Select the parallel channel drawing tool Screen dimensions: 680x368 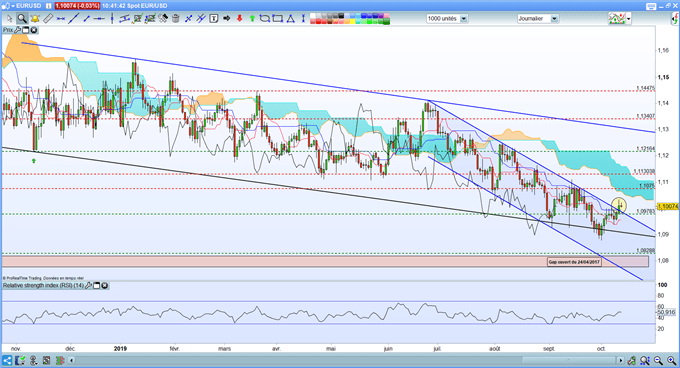pyautogui.click(x=124, y=19)
